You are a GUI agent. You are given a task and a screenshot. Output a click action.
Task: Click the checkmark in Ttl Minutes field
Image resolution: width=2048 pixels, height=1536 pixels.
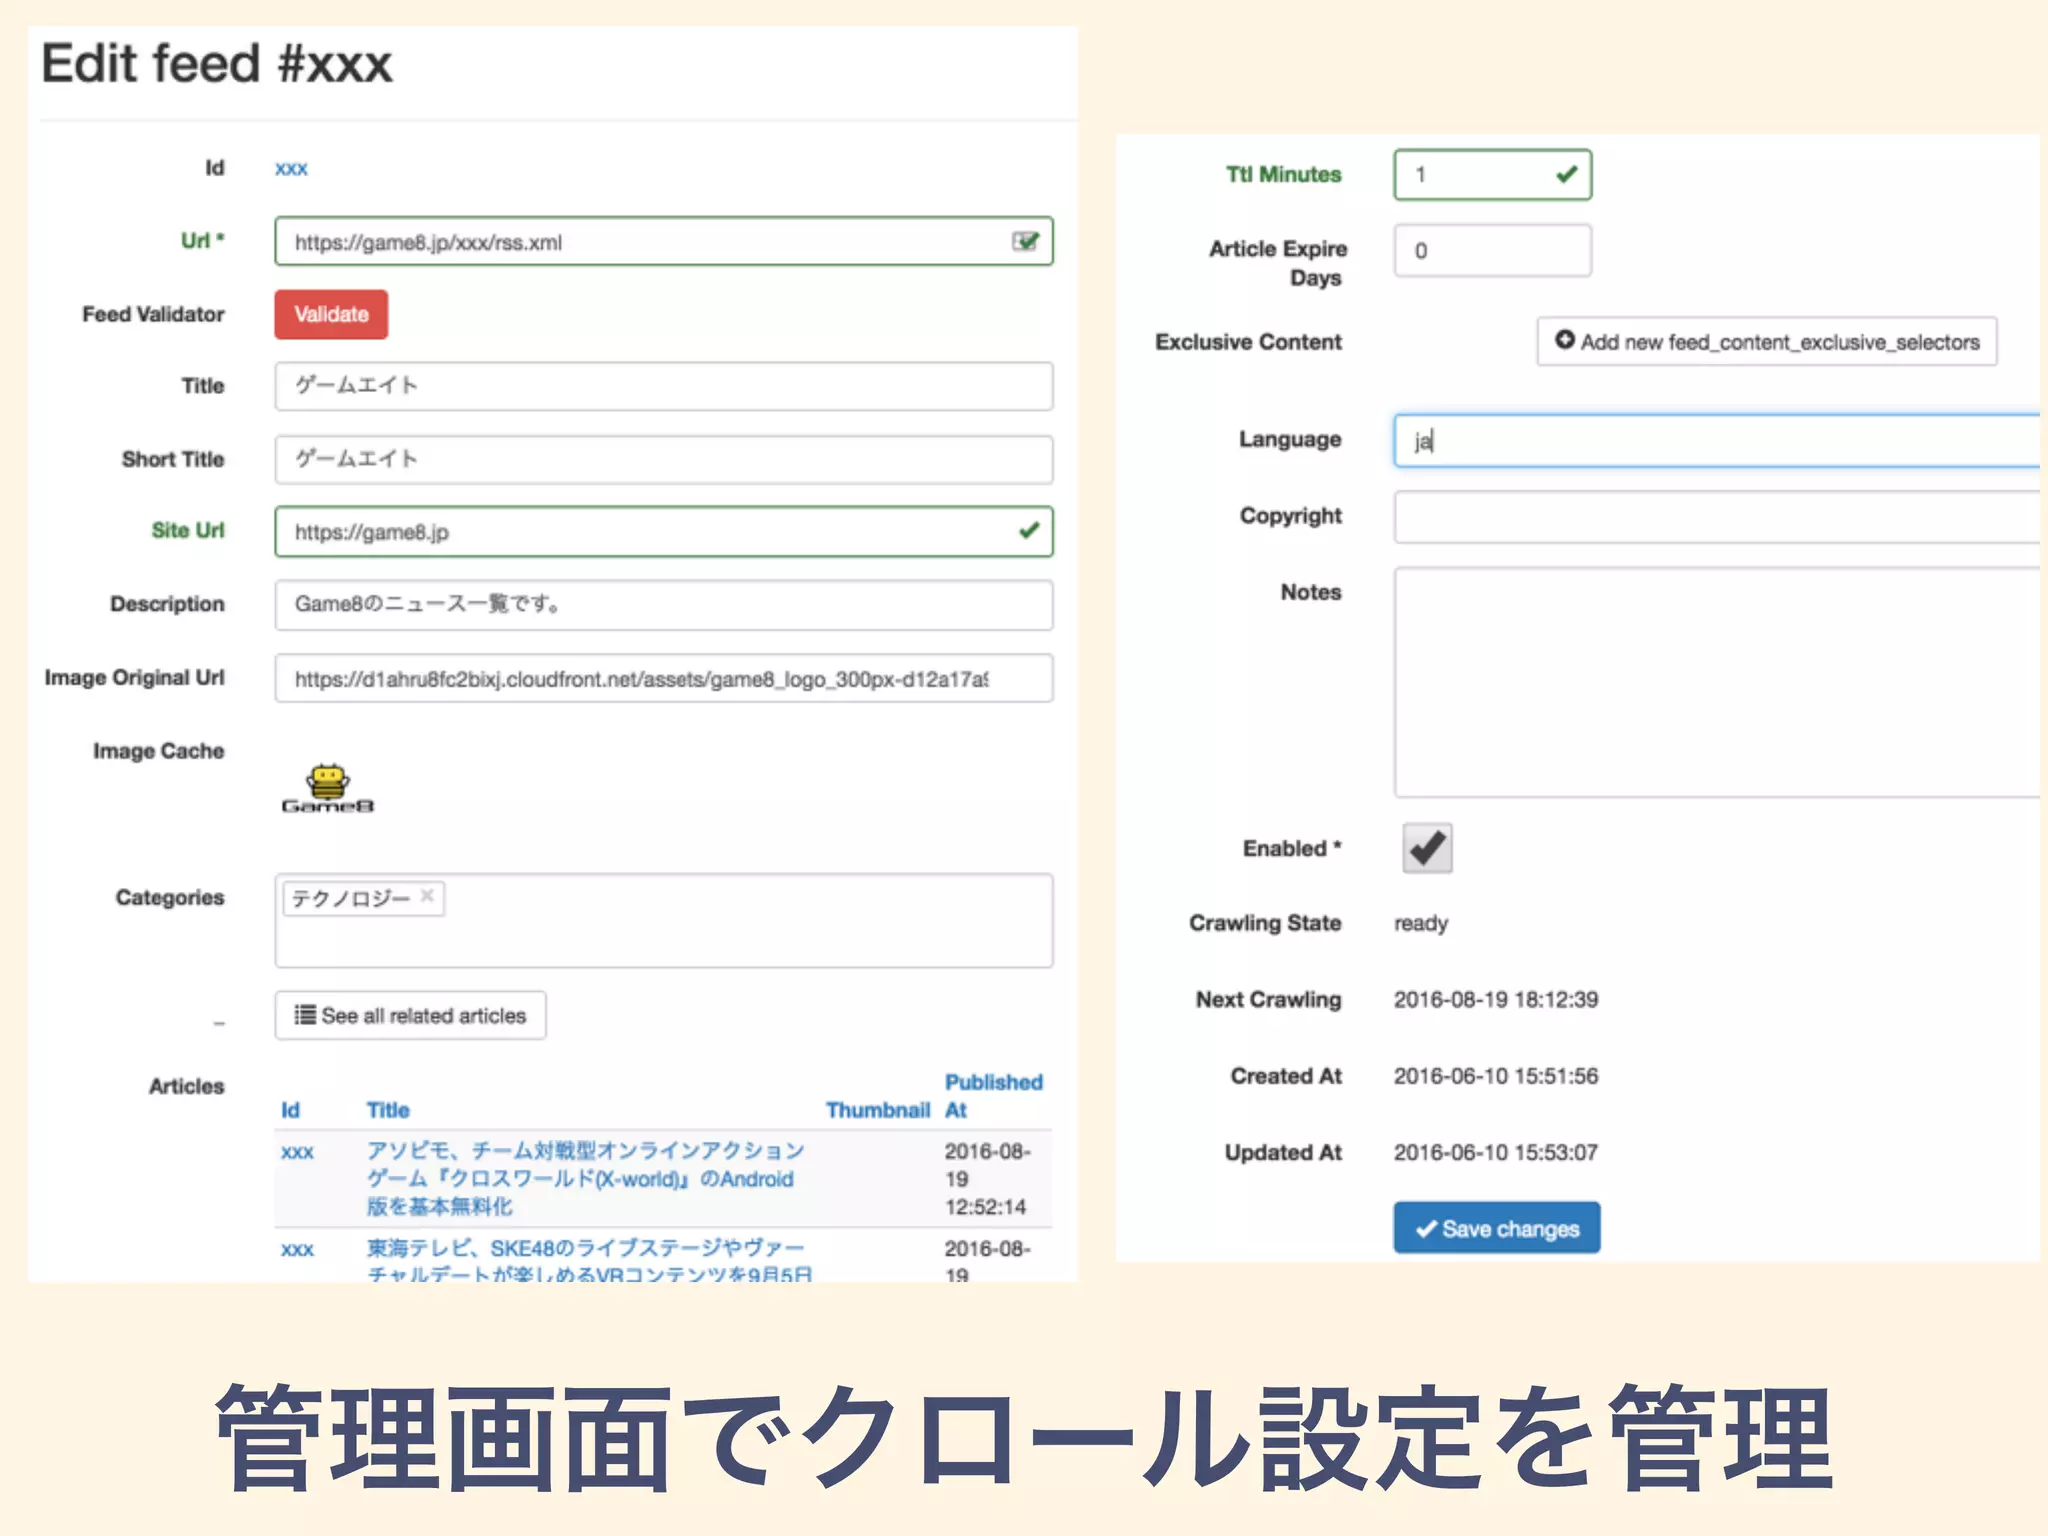click(1566, 175)
